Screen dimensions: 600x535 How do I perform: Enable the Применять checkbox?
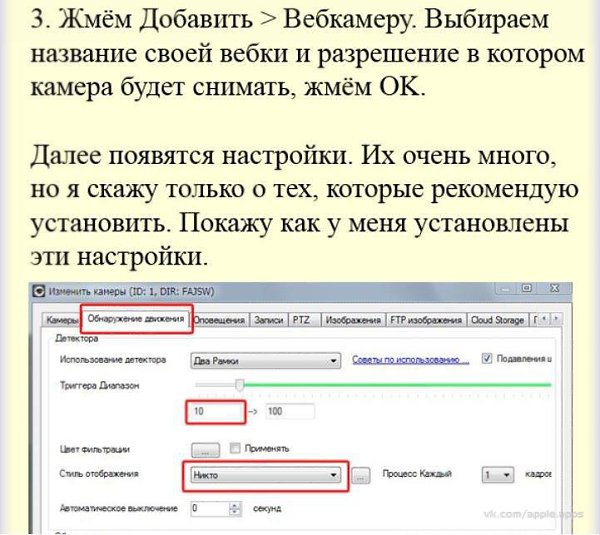coord(236,449)
